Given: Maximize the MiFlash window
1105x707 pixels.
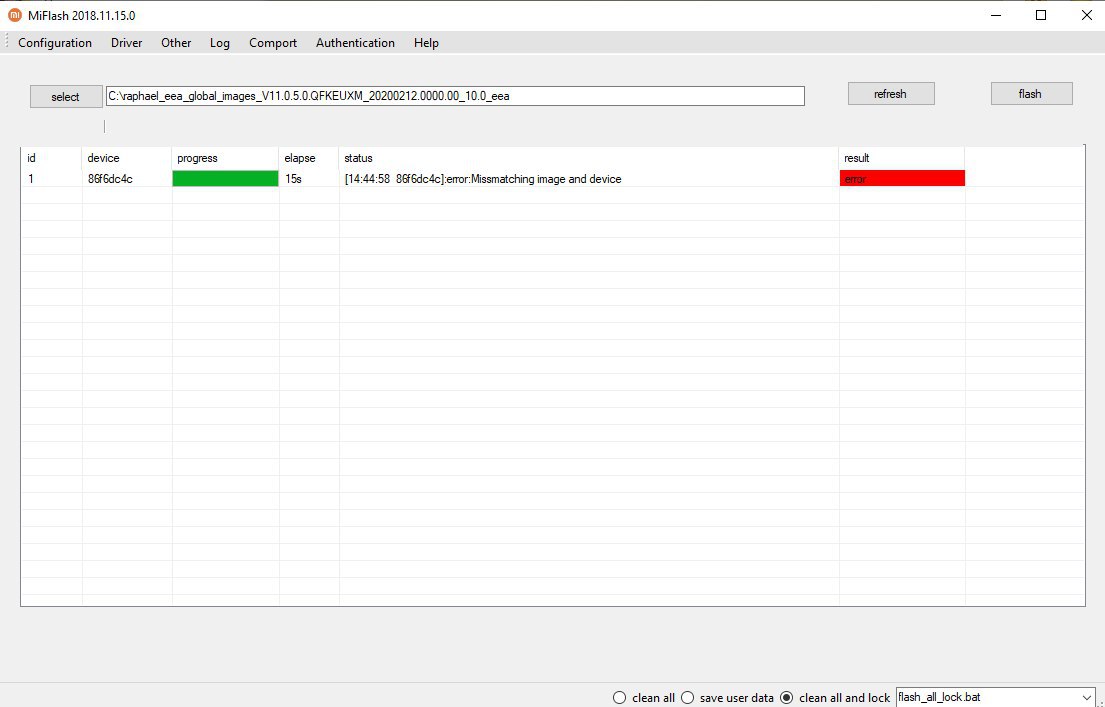Looking at the screenshot, I should (1041, 16).
